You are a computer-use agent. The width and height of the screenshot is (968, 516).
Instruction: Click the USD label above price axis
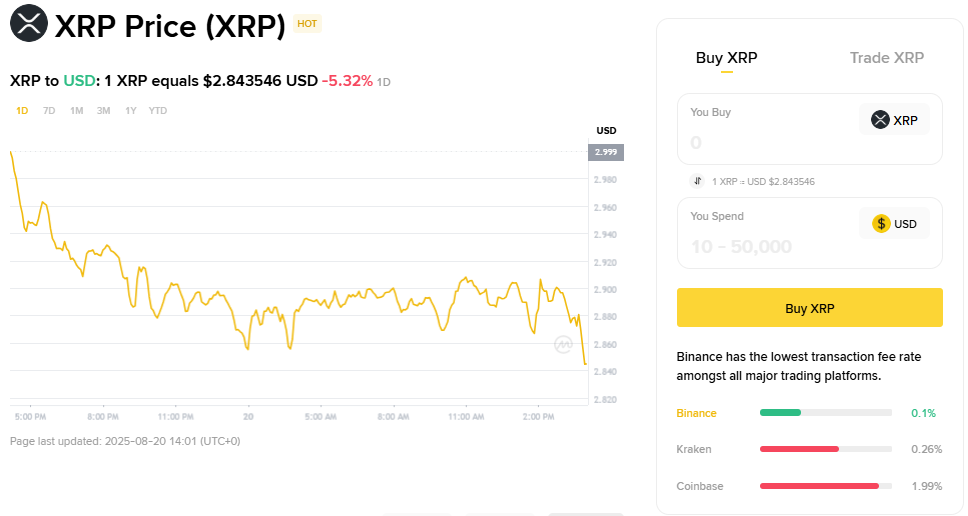(606, 130)
